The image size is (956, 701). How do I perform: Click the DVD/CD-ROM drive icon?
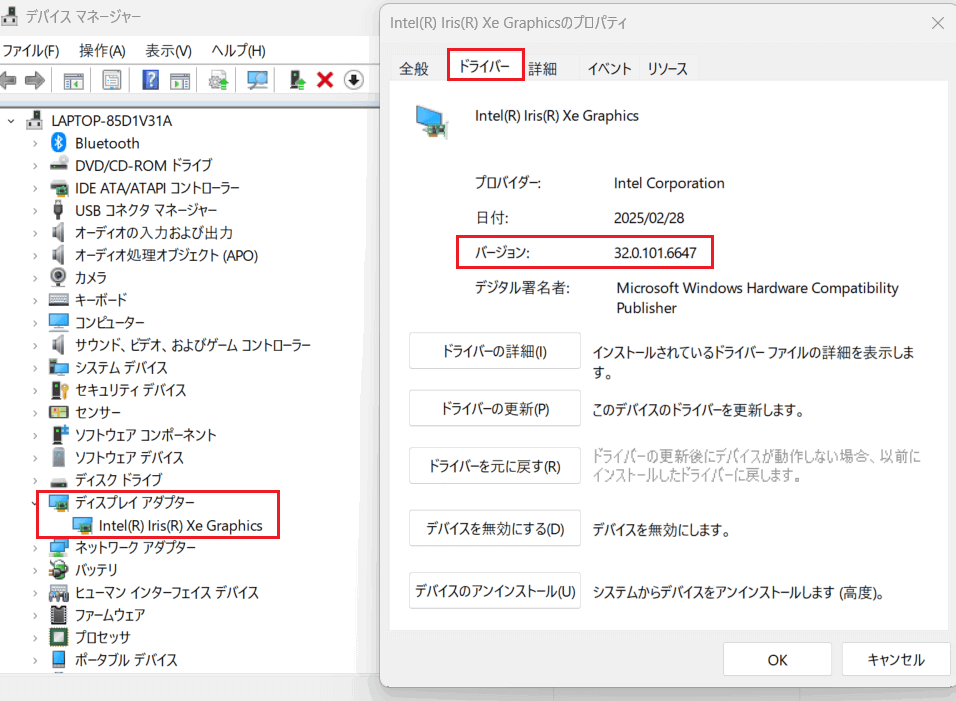(x=59, y=165)
